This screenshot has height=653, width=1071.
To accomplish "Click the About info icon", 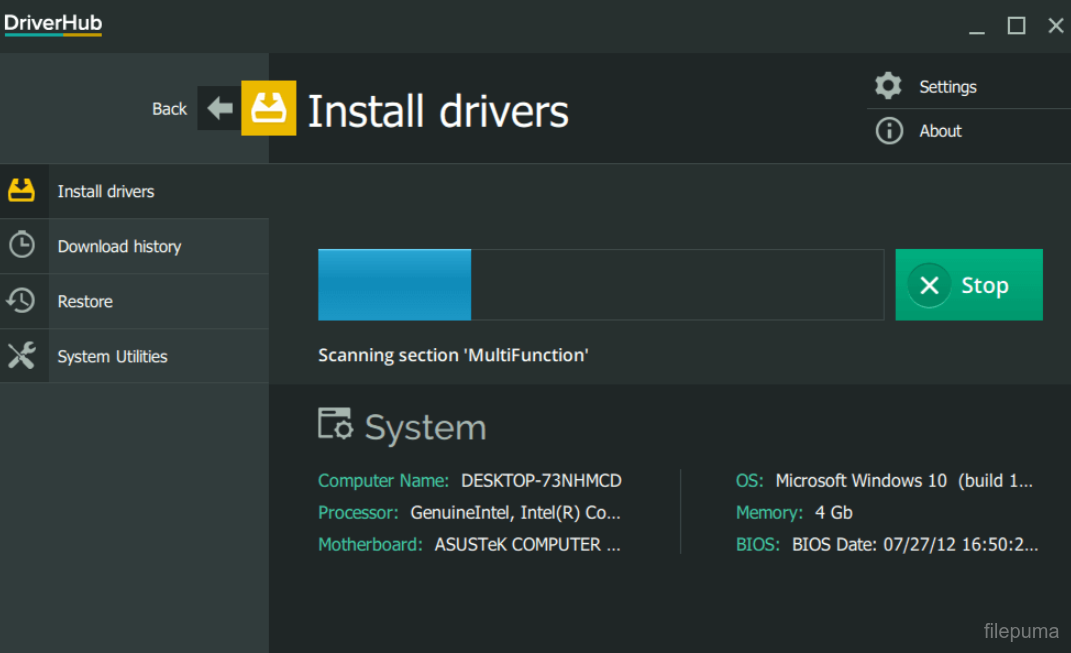I will coord(888,130).
